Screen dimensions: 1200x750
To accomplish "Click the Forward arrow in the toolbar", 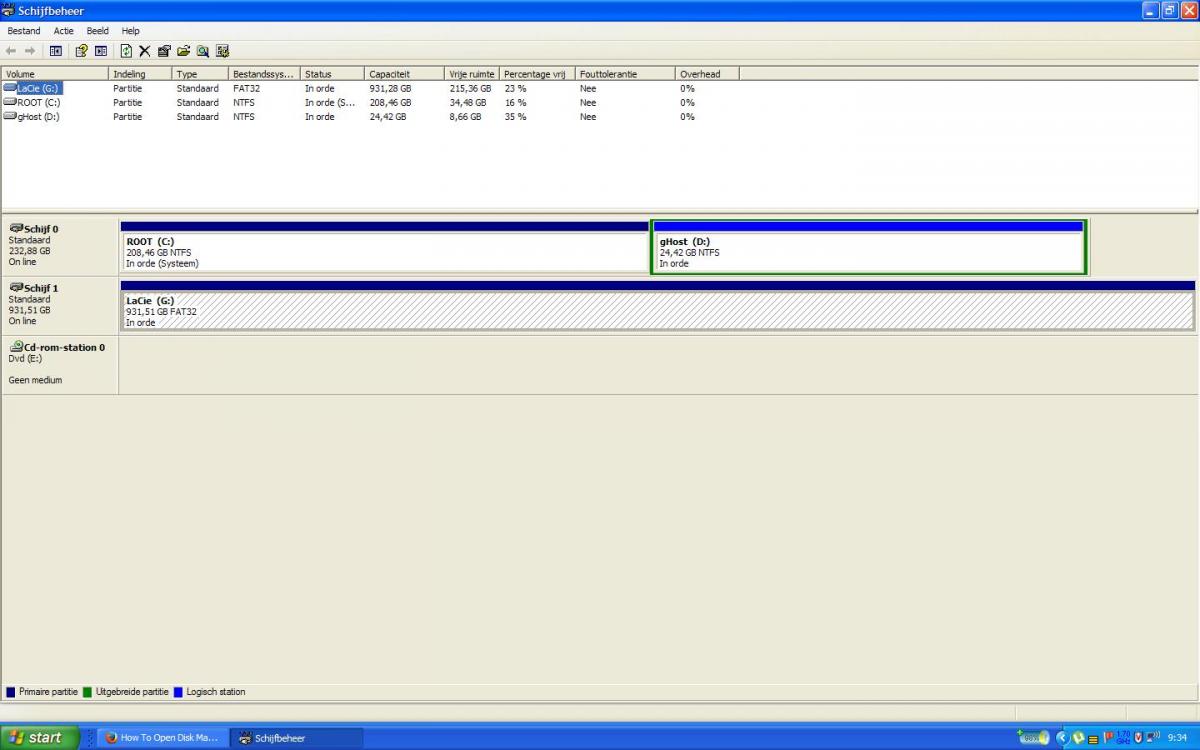I will (30, 51).
